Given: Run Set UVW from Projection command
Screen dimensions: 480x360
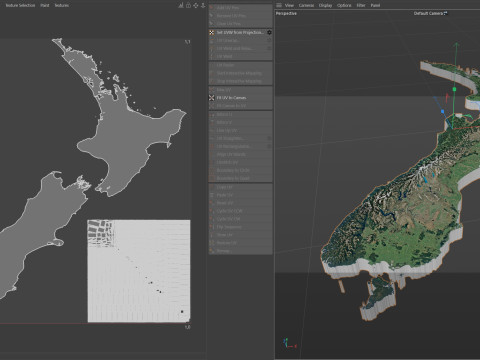Looking at the screenshot, I should point(240,32).
